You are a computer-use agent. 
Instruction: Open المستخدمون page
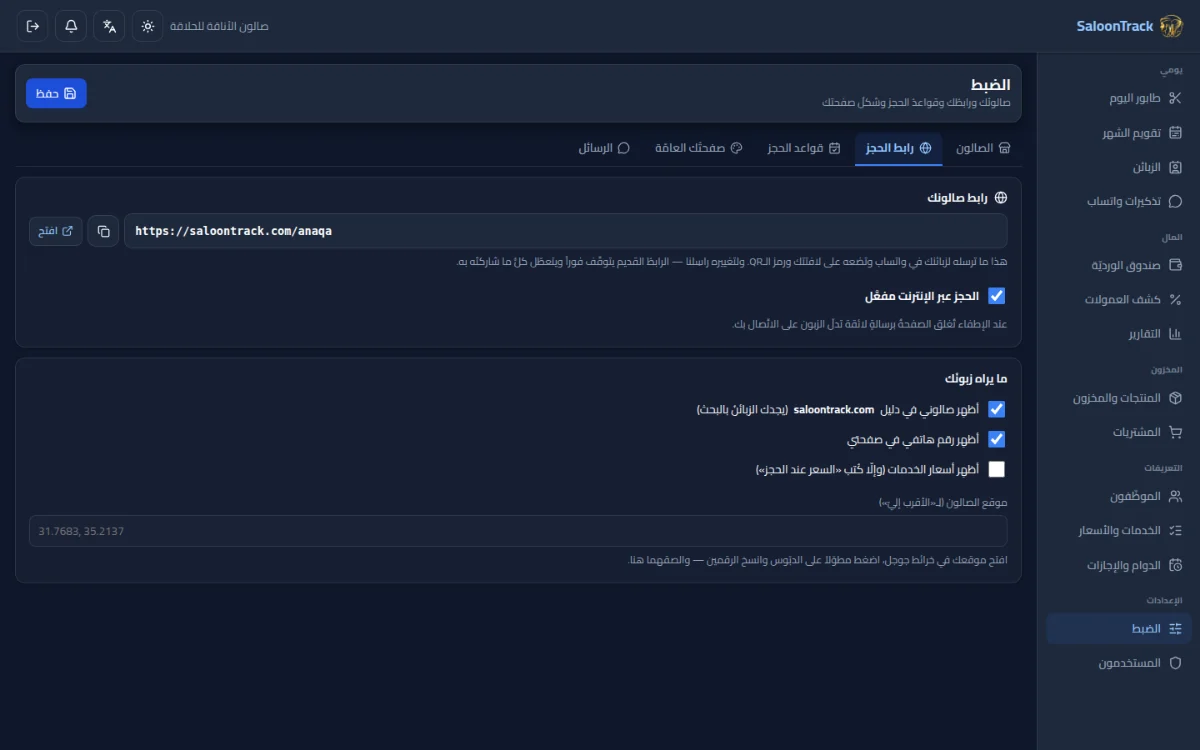[1119, 663]
